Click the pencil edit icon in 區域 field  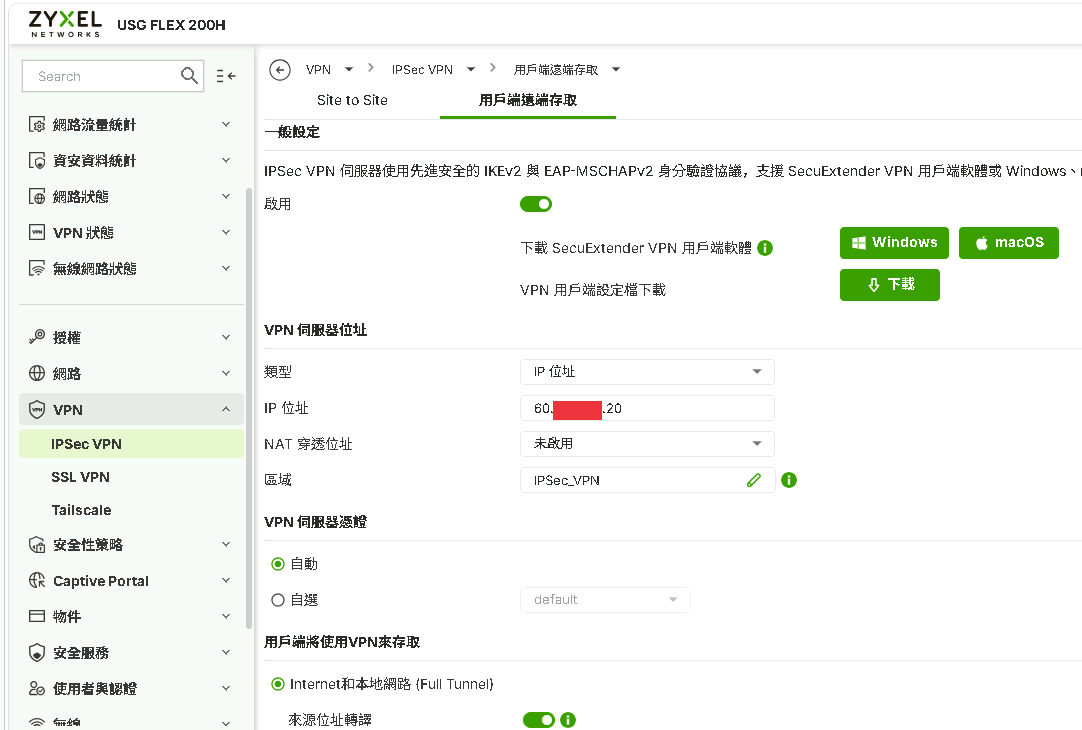[754, 480]
